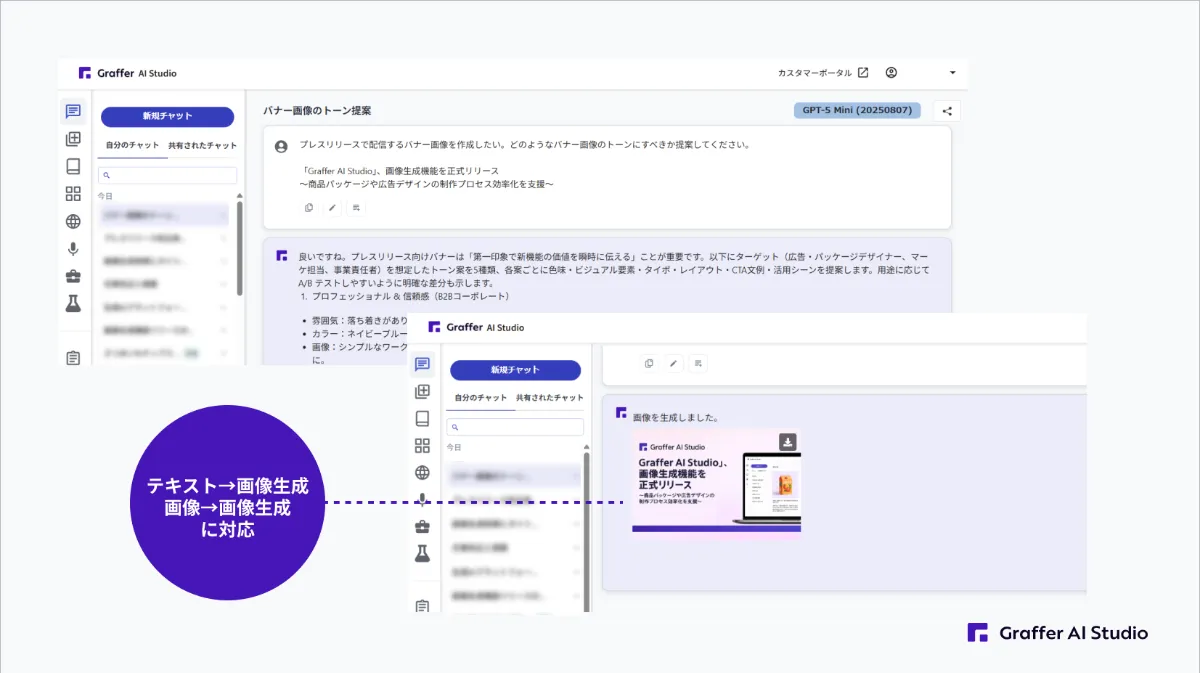Open the account profile icon in the header
The height and width of the screenshot is (673, 1200).
point(891,73)
